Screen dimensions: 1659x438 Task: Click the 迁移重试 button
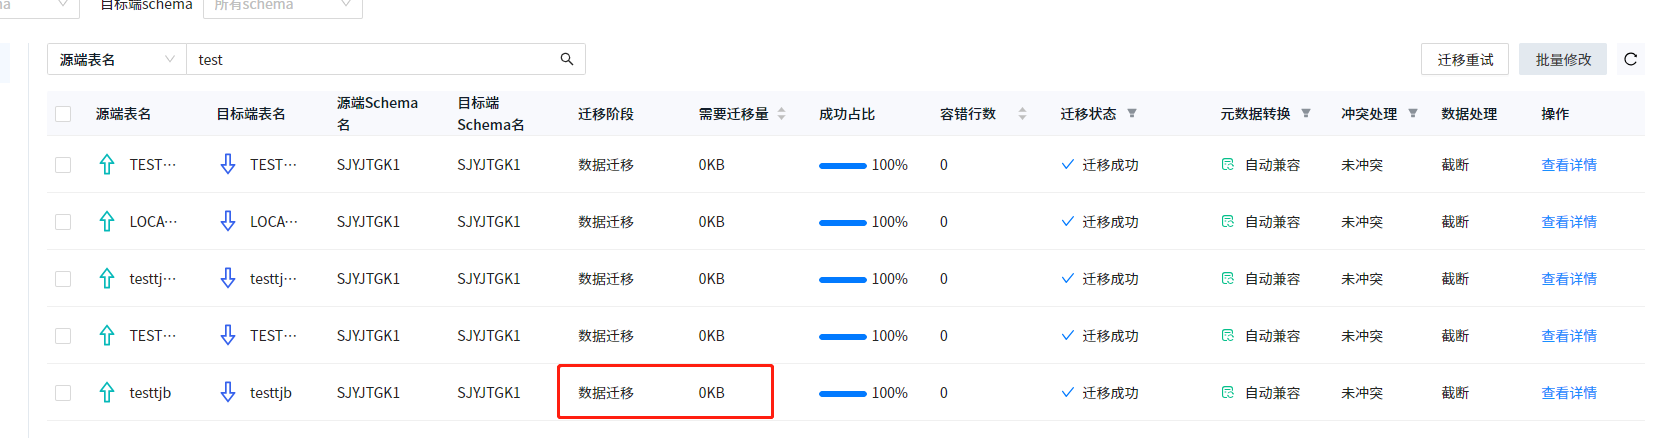coord(1465,59)
